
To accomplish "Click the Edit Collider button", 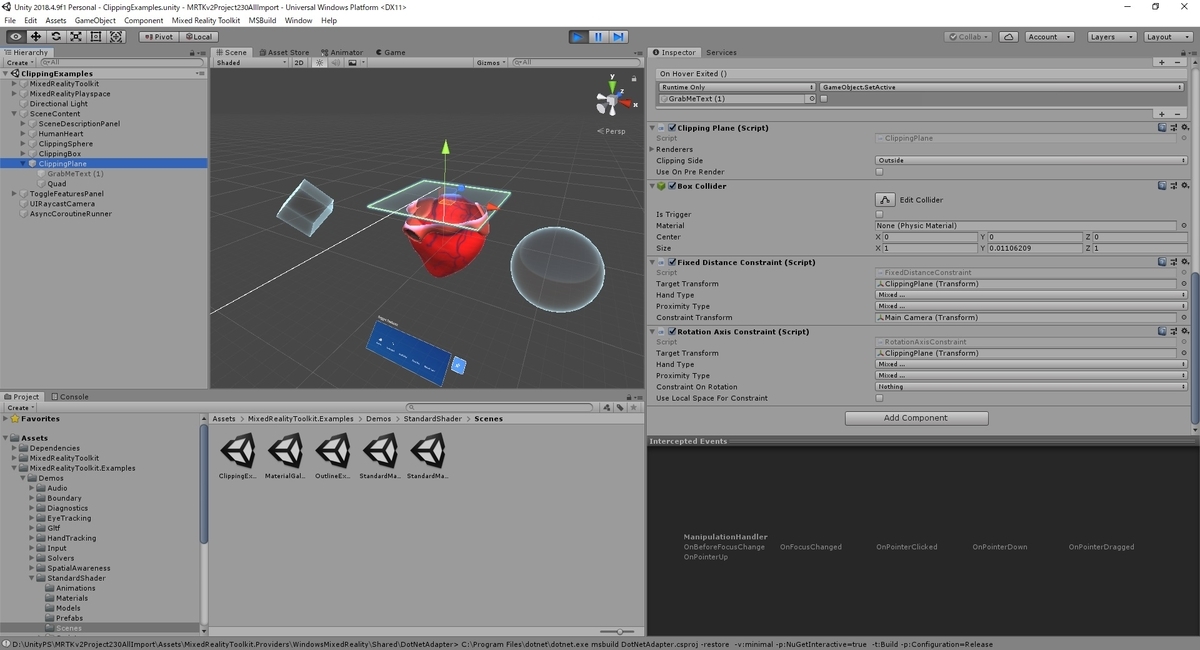I will click(885, 200).
